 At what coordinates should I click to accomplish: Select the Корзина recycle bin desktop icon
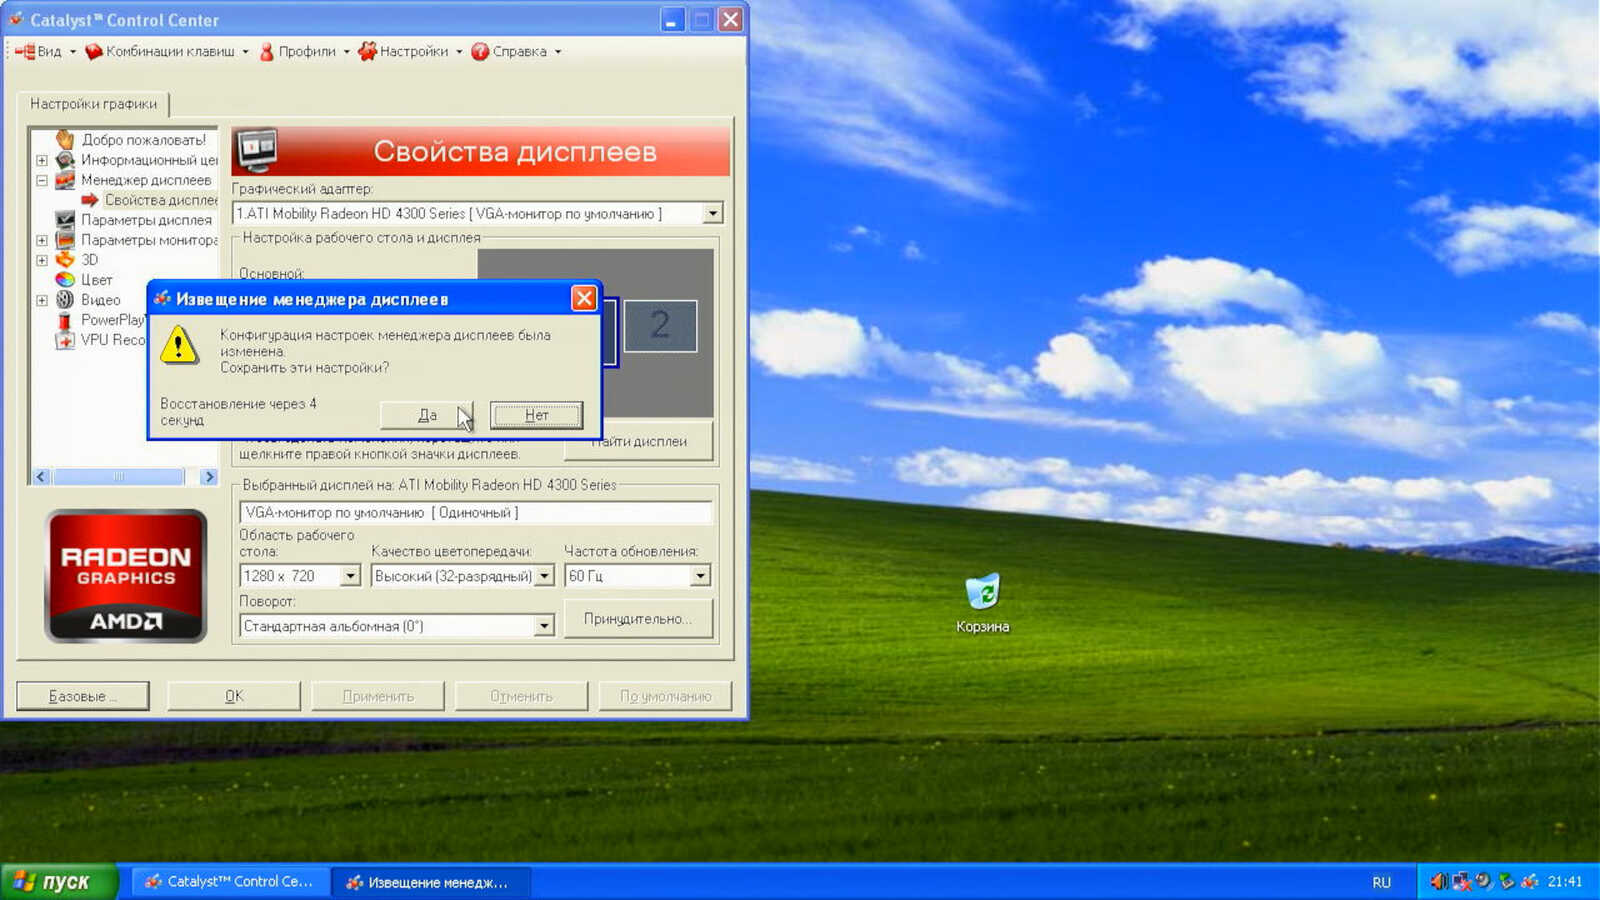pos(983,592)
